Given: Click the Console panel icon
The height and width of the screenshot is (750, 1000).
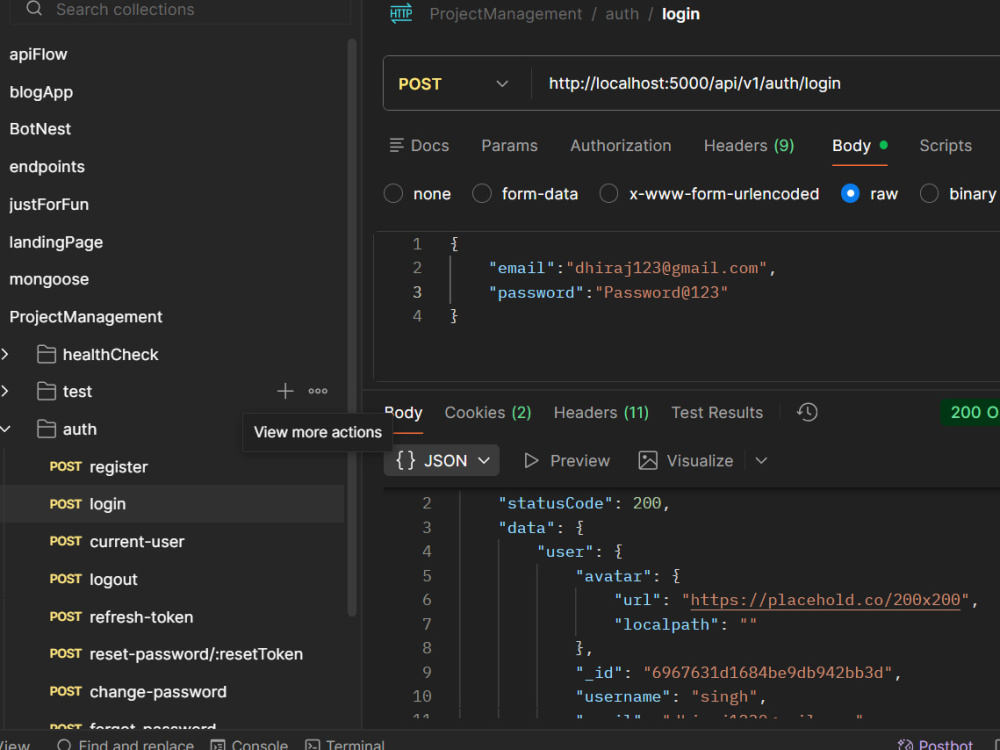Looking at the screenshot, I should click(217, 745).
